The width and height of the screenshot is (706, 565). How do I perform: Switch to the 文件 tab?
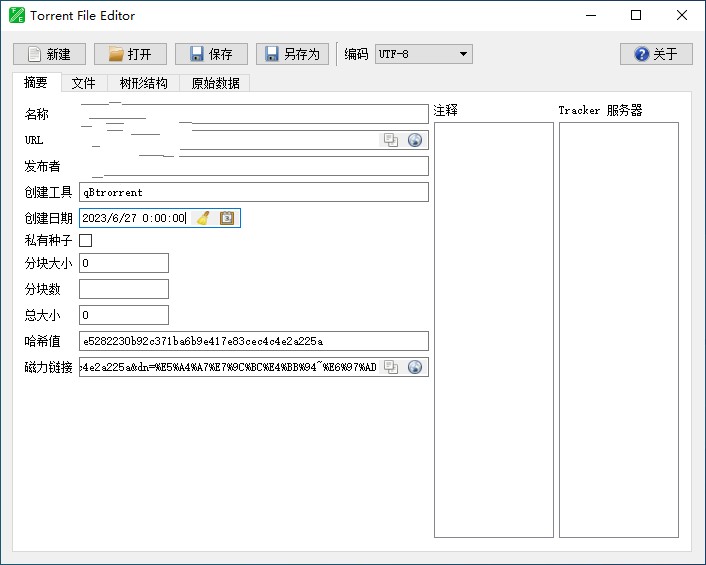coord(84,83)
